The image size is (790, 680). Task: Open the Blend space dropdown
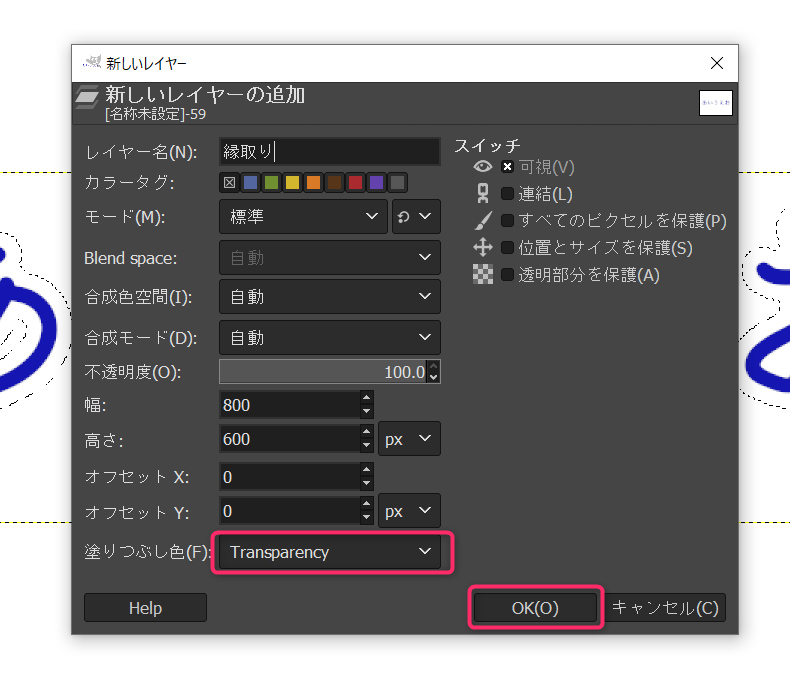click(330, 257)
